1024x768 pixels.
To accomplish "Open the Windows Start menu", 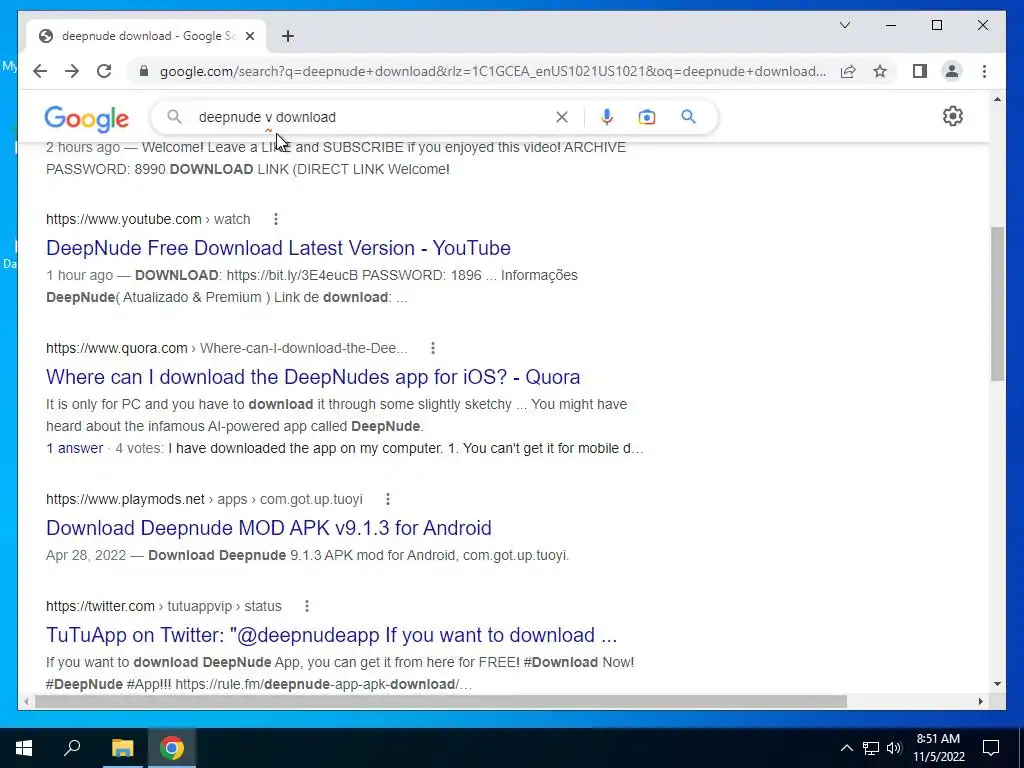I will (x=24, y=748).
